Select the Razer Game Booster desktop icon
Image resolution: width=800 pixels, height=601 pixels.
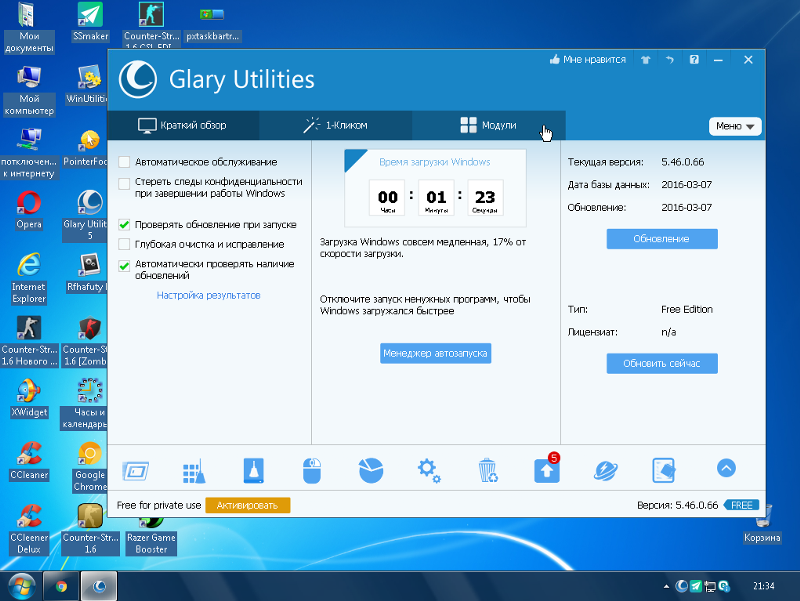point(151,535)
